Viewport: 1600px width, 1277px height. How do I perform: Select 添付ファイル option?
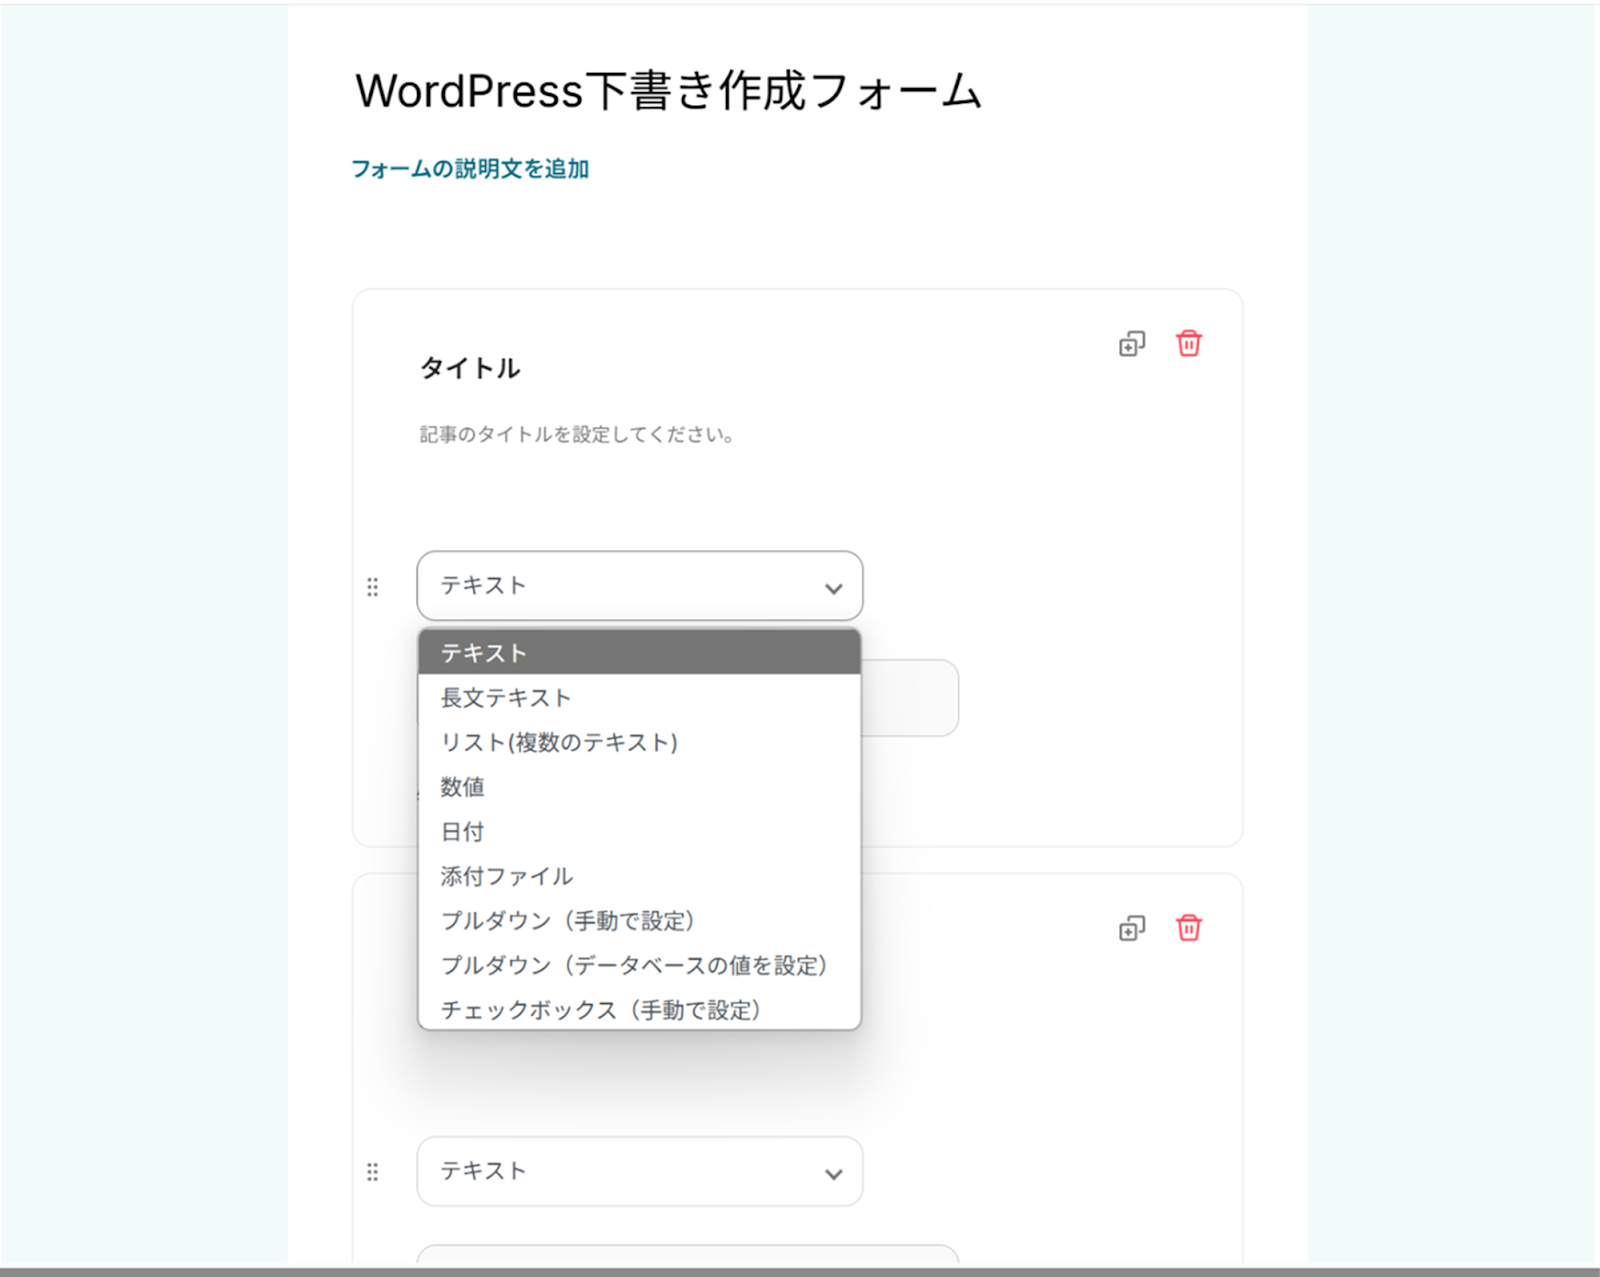[x=640, y=876]
